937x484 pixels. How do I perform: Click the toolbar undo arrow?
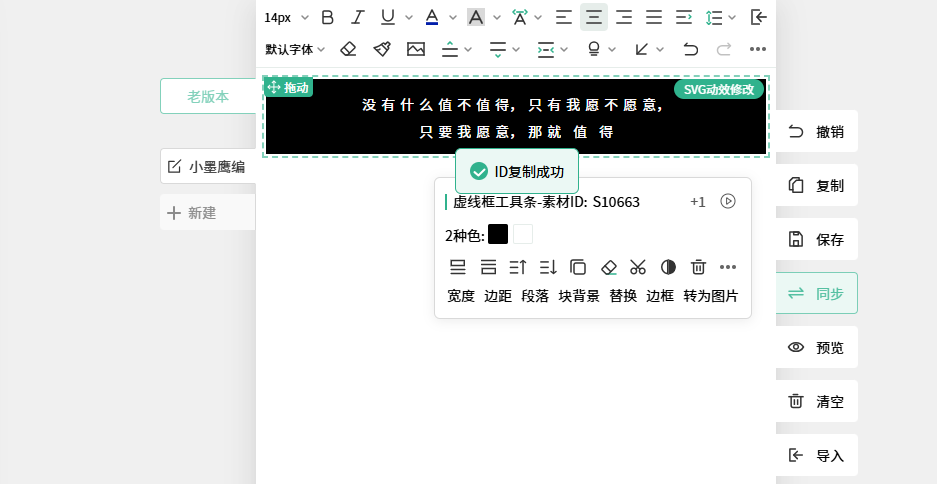click(x=691, y=49)
